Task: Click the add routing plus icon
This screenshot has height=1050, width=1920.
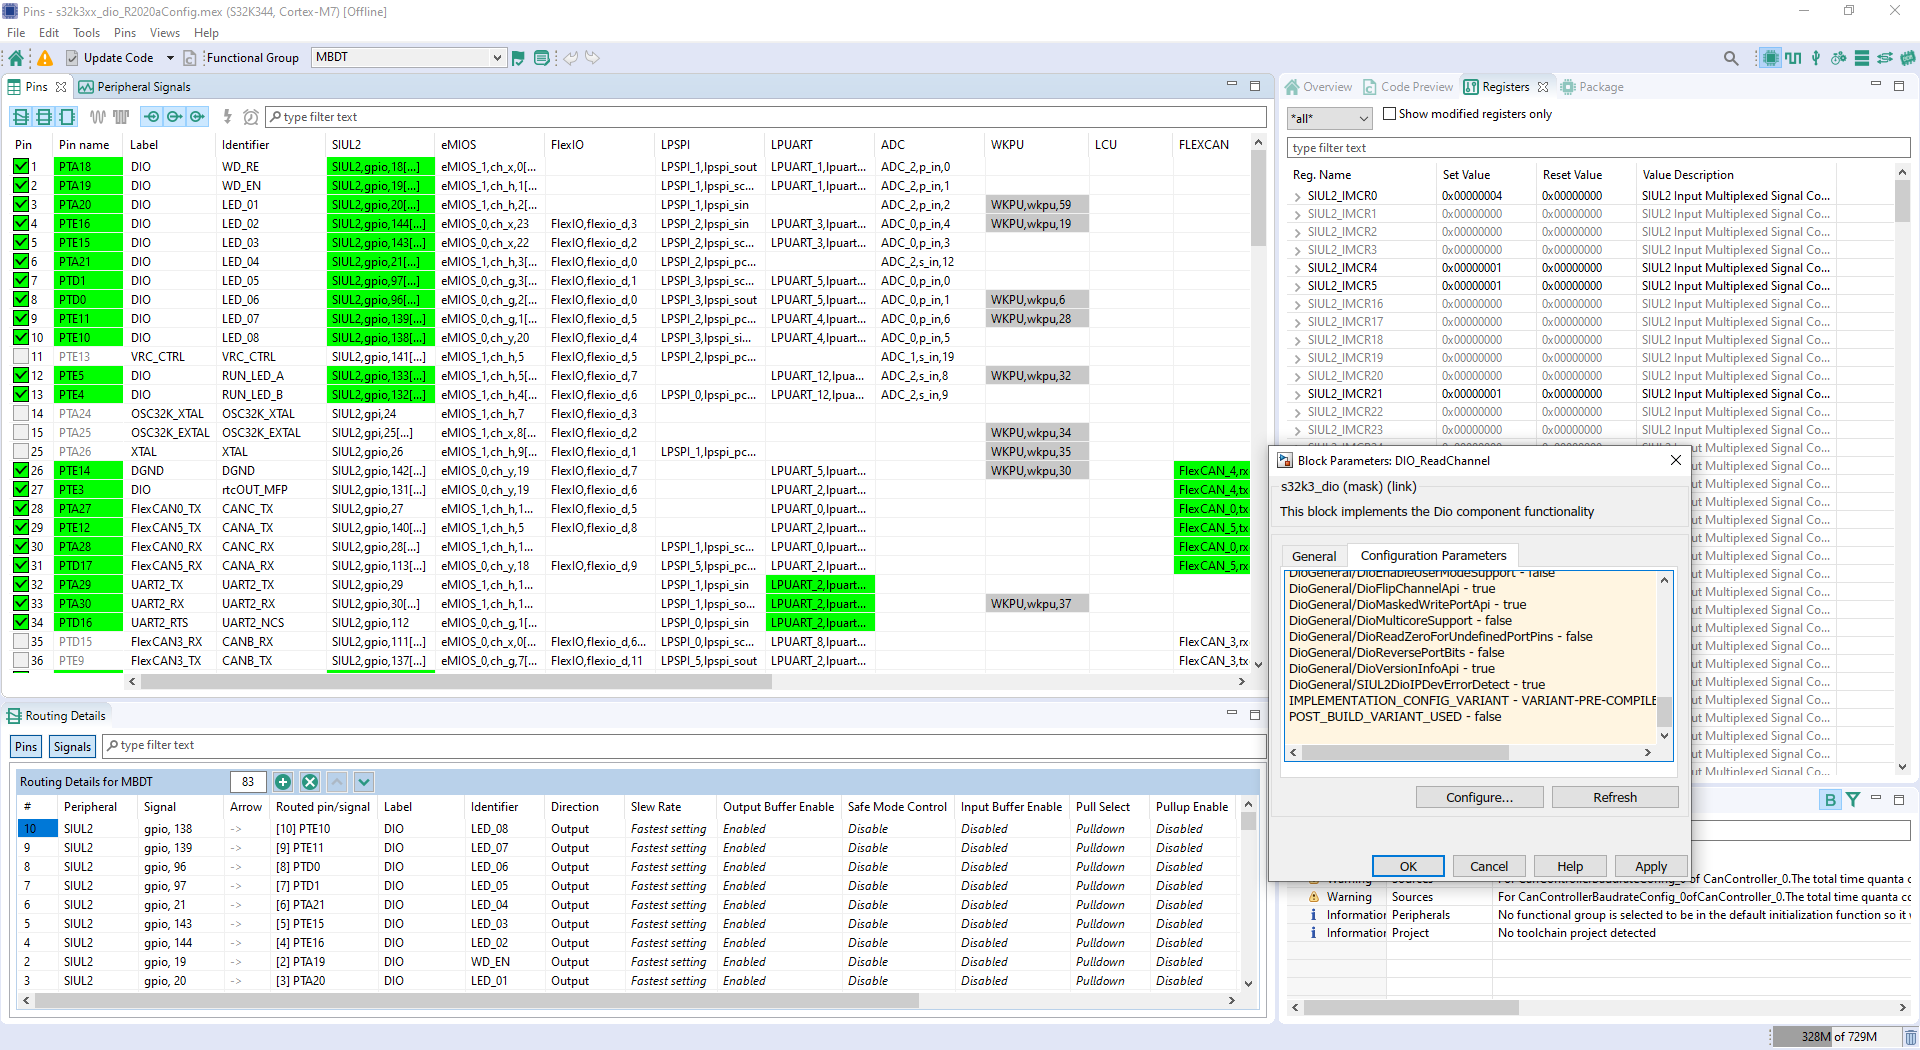Action: (283, 782)
